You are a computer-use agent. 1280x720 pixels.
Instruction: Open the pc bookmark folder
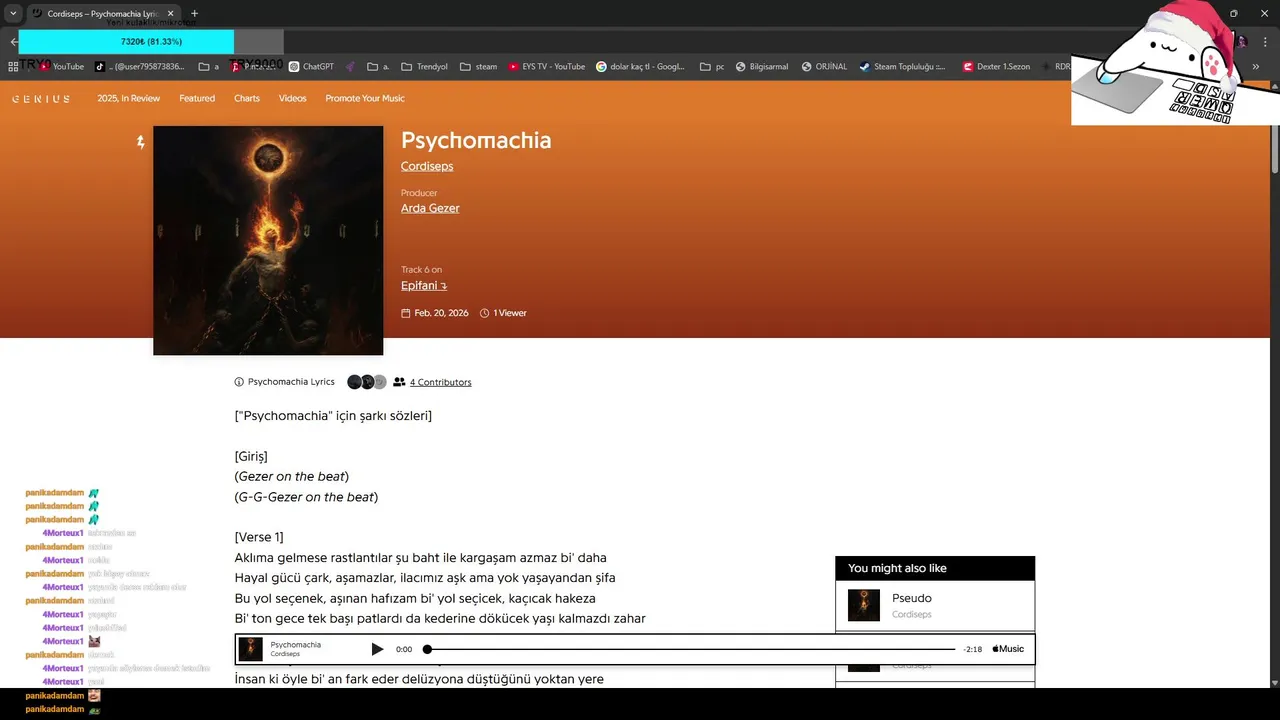tap(712, 67)
